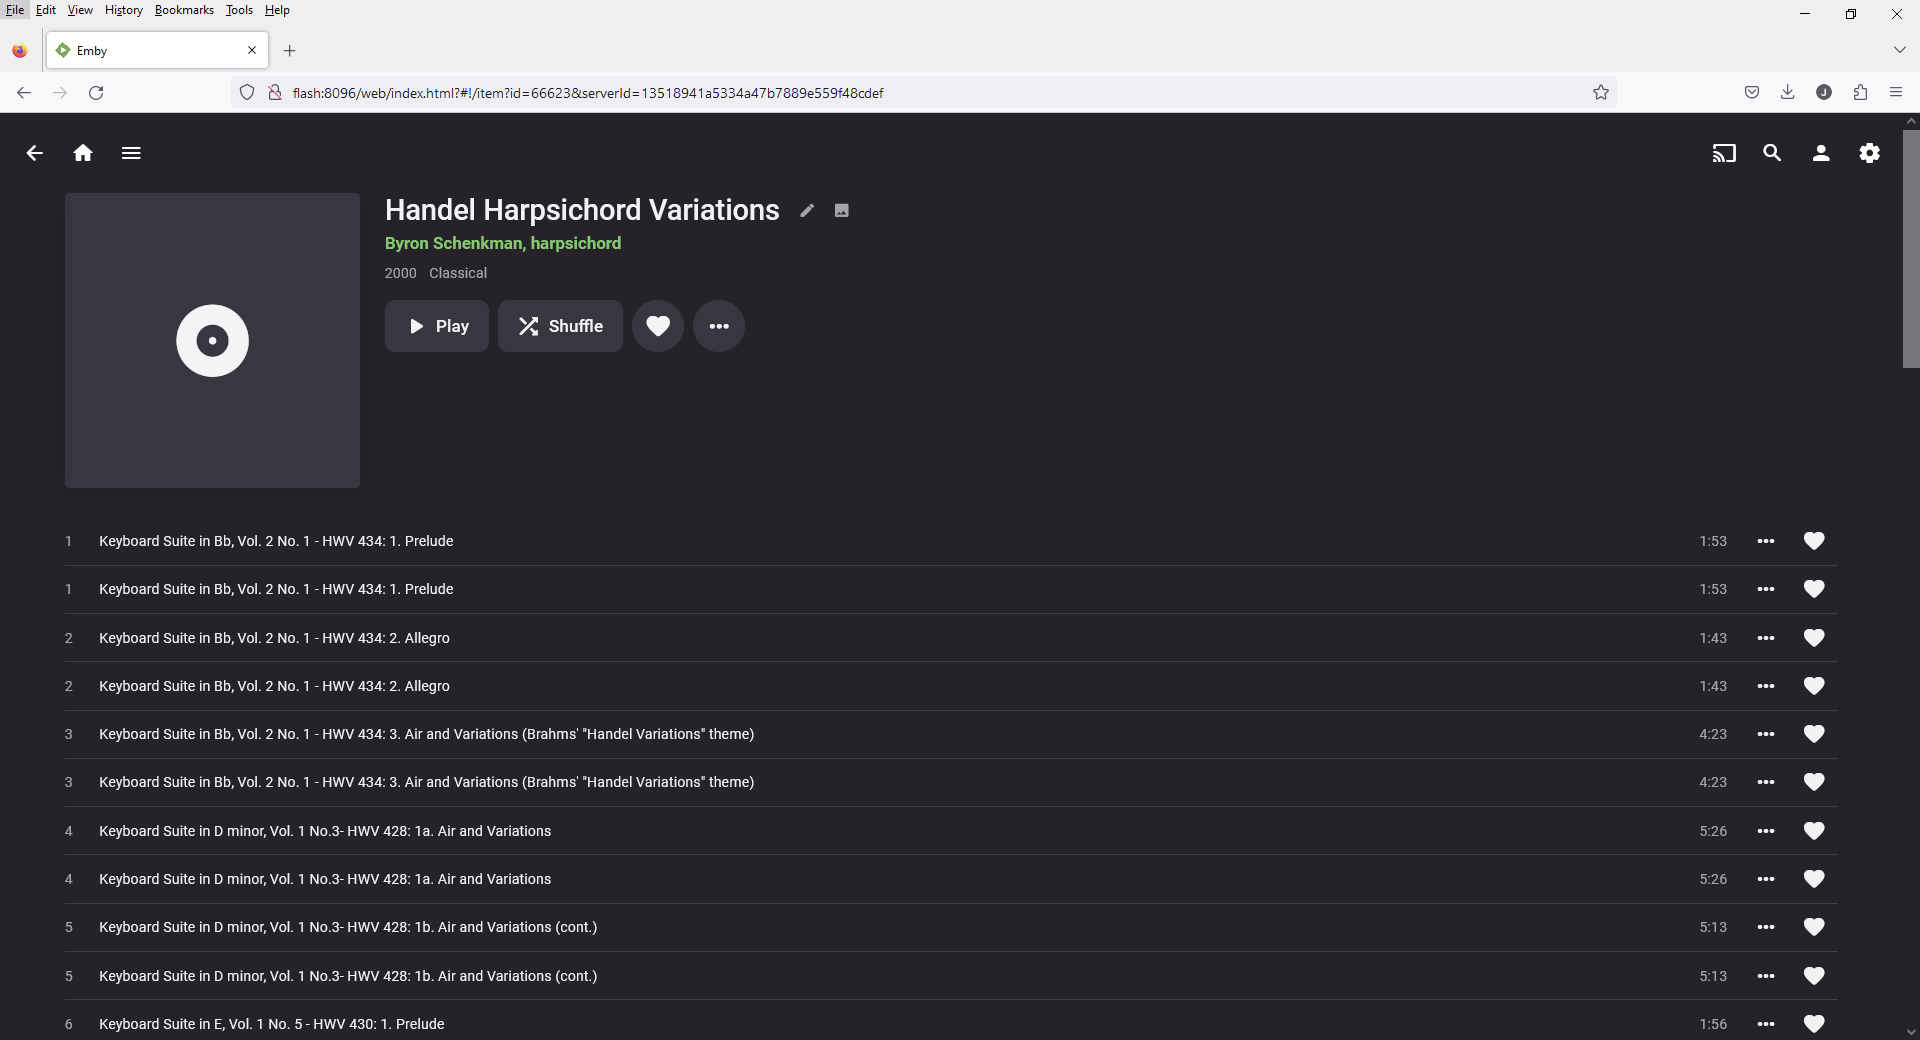
Task: Open the Emby user profile icon
Action: coord(1821,153)
